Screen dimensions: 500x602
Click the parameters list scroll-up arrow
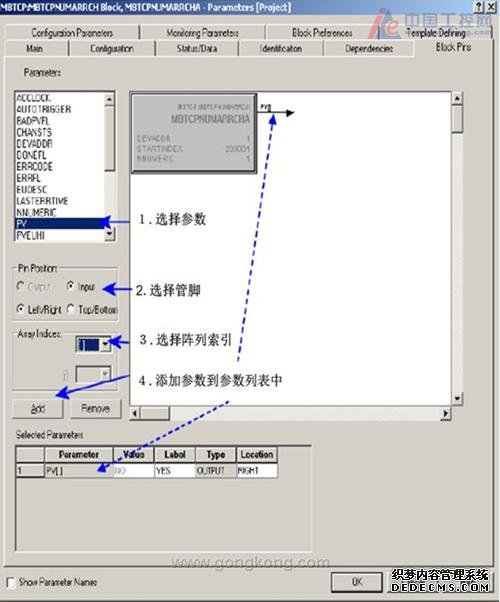tap(109, 99)
